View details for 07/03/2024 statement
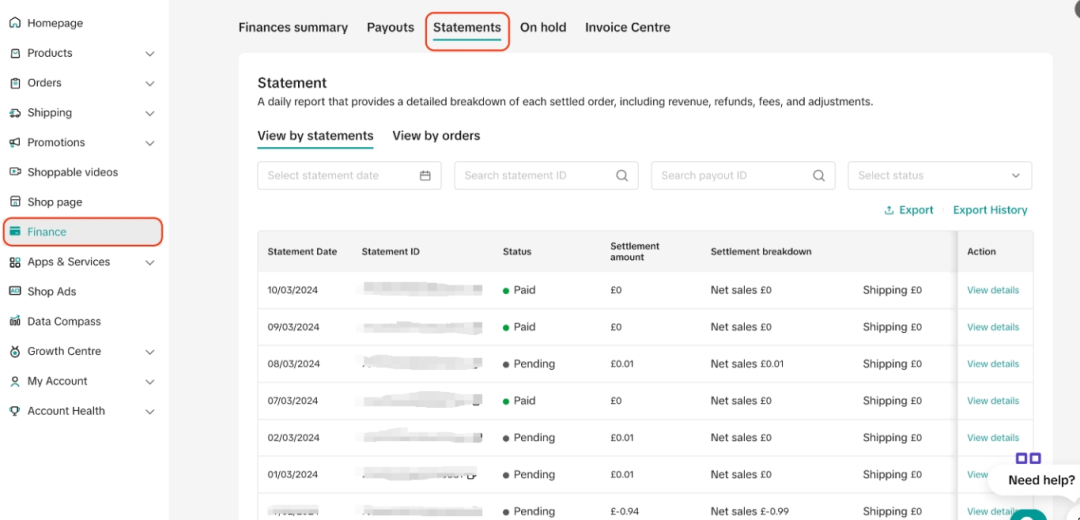Screen dimensions: 1080x520 pyautogui.click(x=993, y=401)
